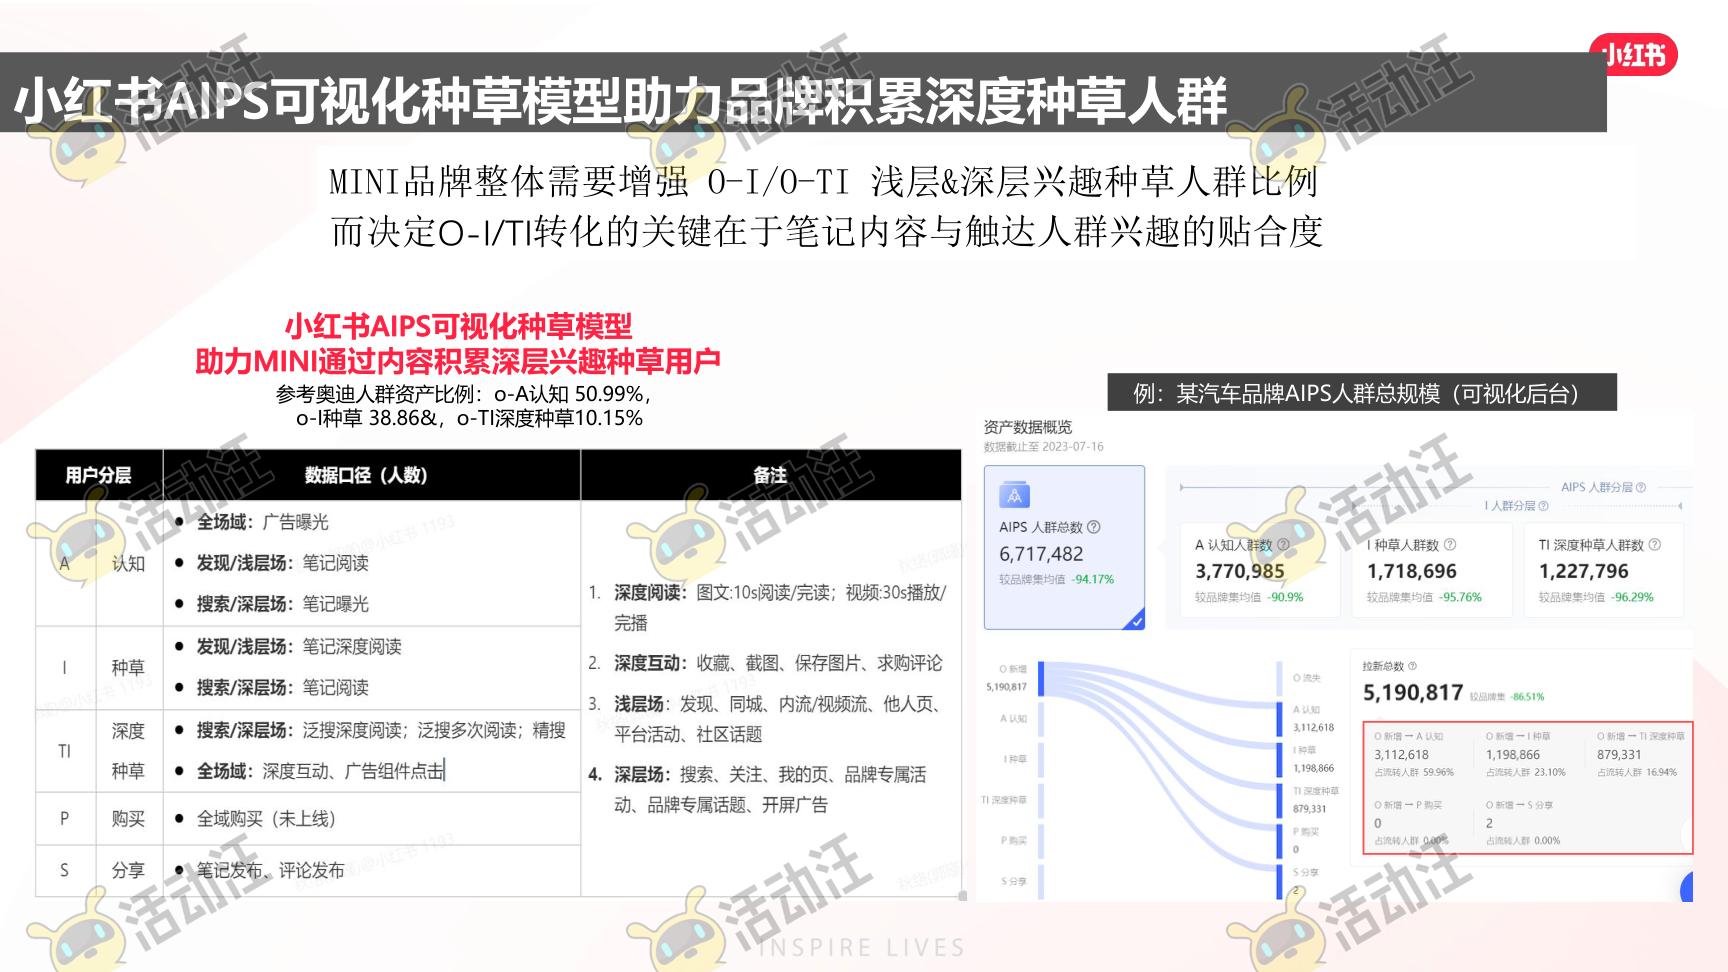Click the I 种草 1,198,866 destination bar
The height and width of the screenshot is (972, 1728).
(x=1280, y=760)
